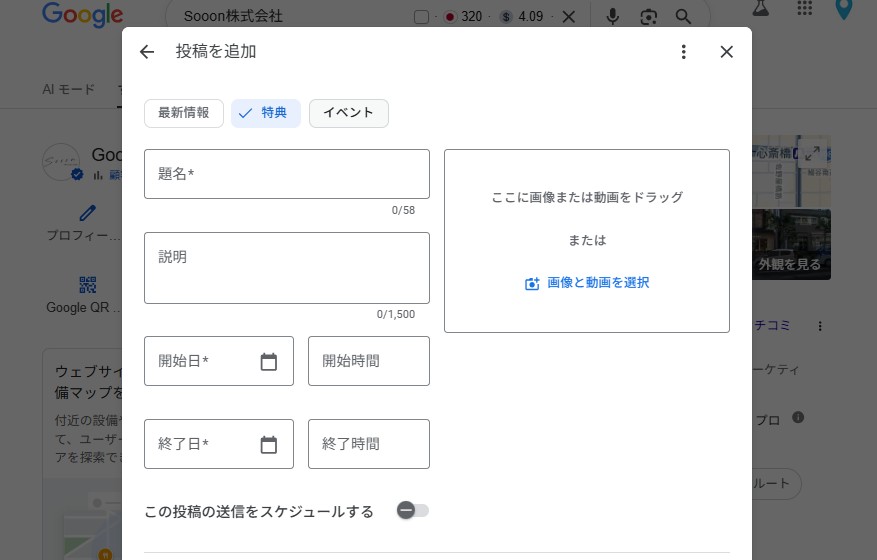This screenshot has height=560, width=877.
Task: Open the 終了時間 time selector
Action: coord(369,444)
